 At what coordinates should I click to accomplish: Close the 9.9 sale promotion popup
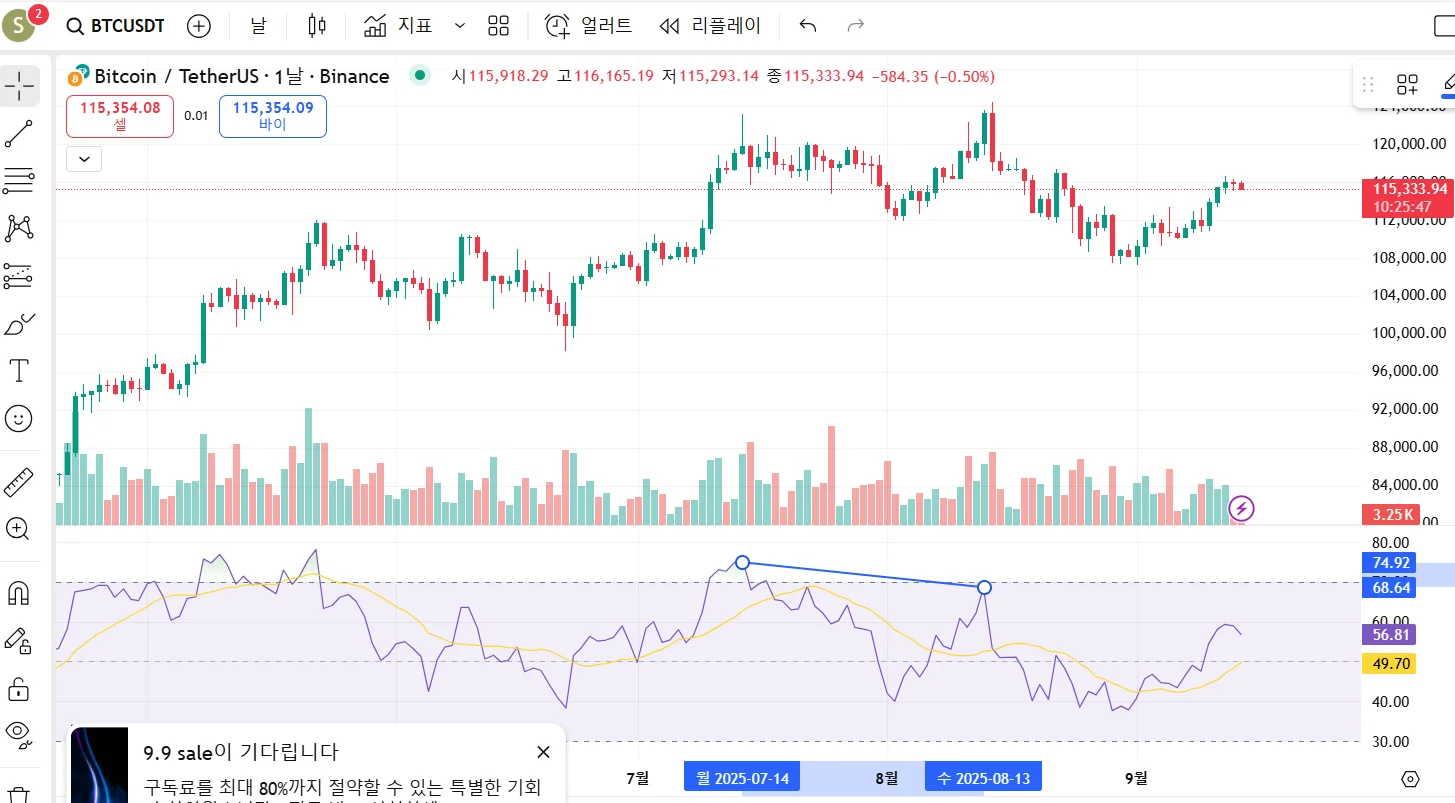pos(543,752)
